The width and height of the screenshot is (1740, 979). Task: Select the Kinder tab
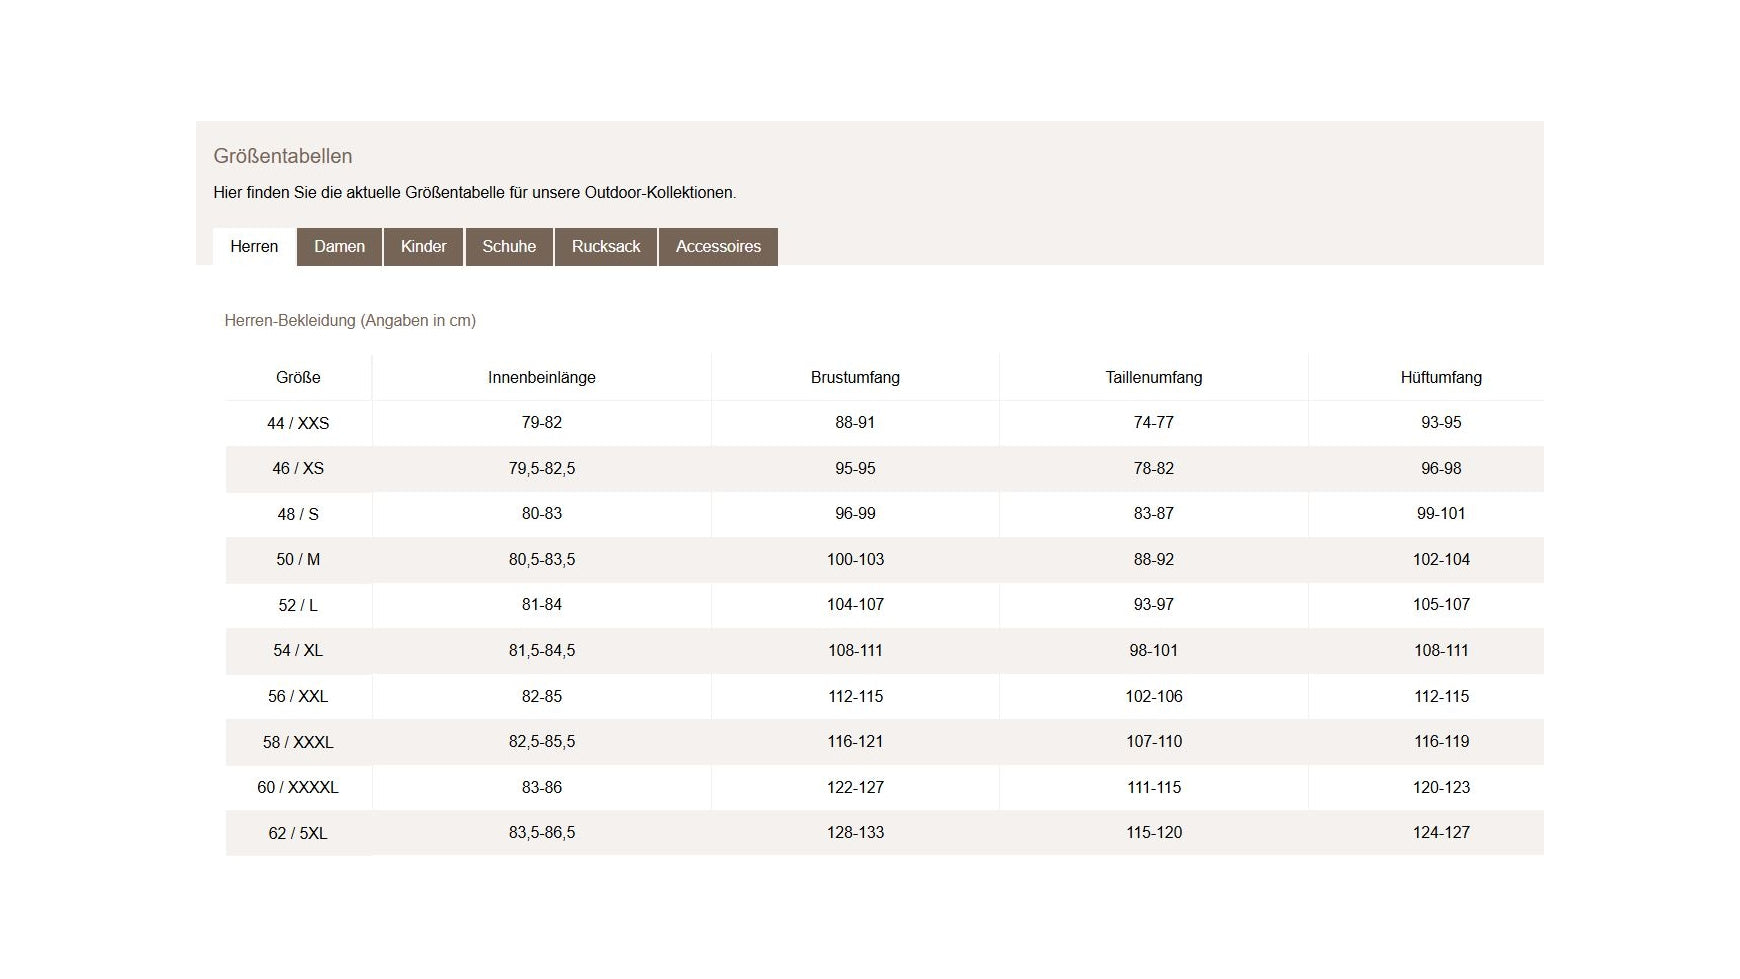tap(423, 247)
